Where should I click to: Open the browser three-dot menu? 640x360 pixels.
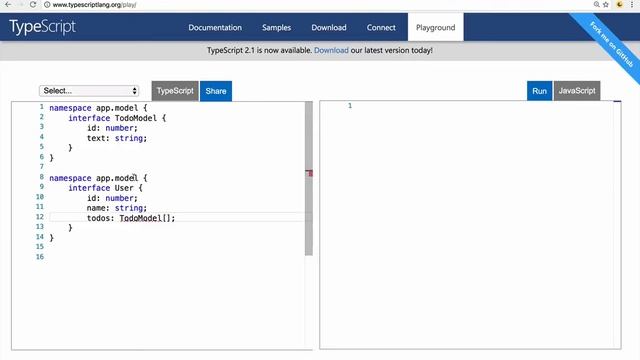(x=632, y=4)
